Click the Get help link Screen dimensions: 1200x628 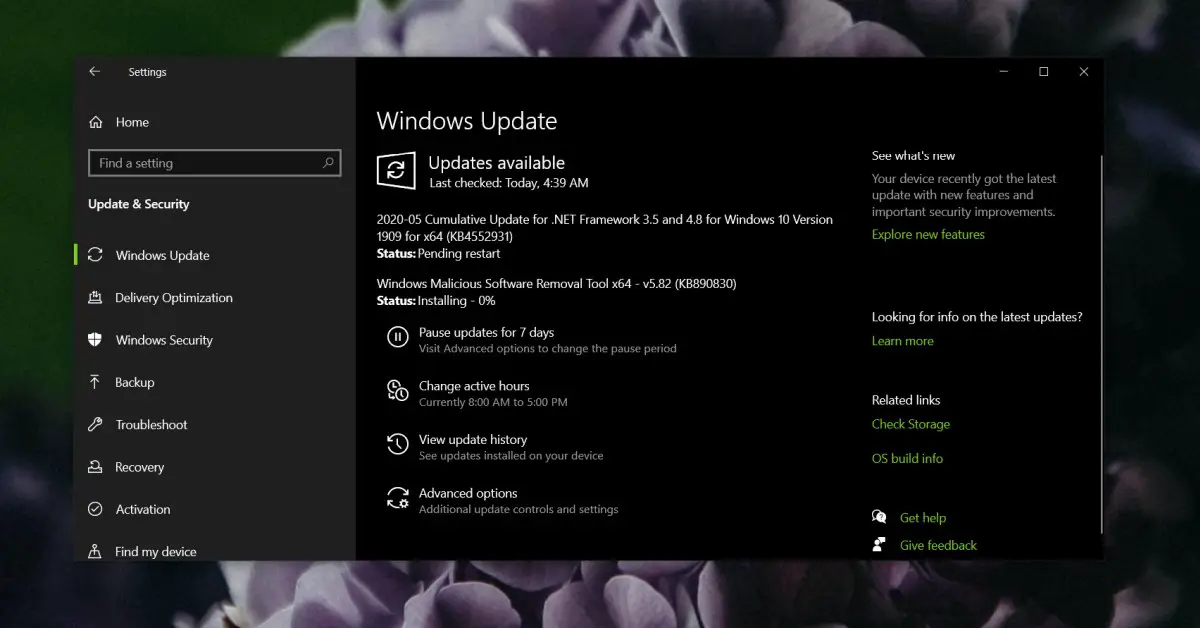(x=923, y=518)
